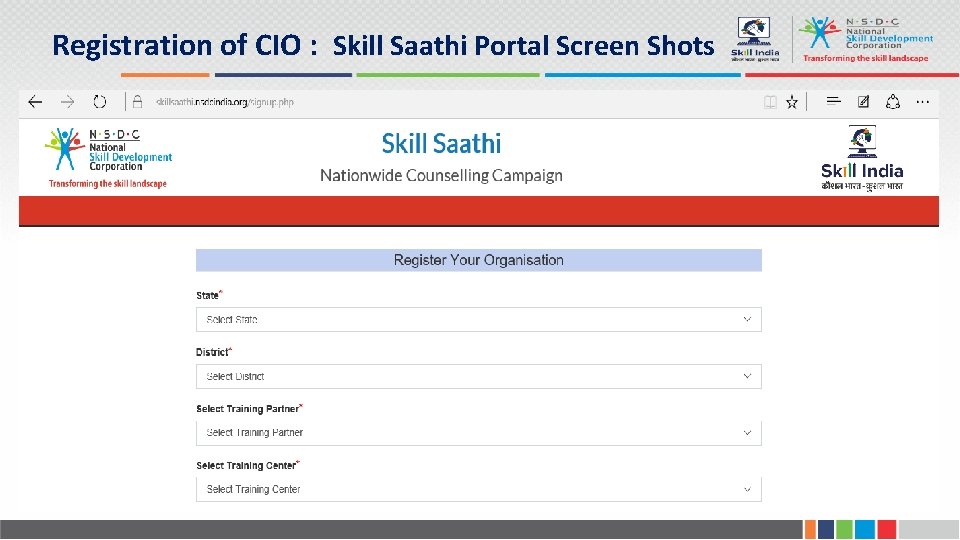
Task: Click the Skill India logo on portal header
Action: click(862, 158)
